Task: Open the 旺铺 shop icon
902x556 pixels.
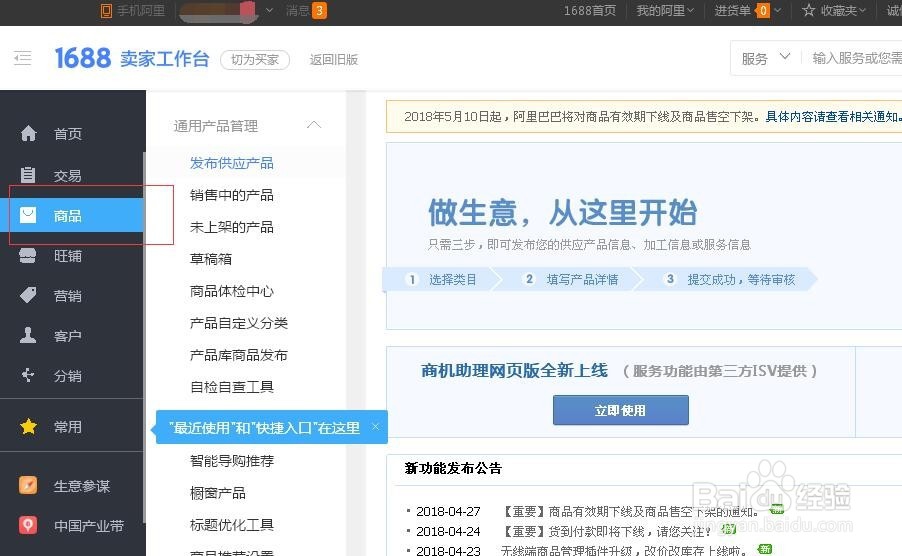Action: (x=28, y=256)
